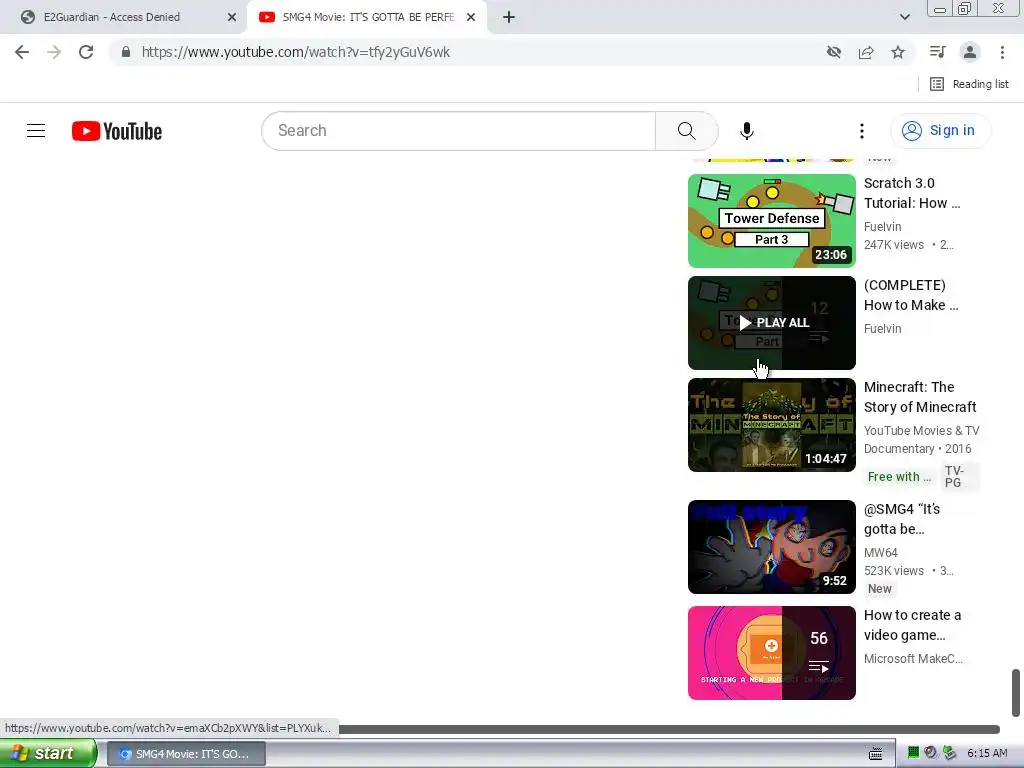Click the crossed-out eye icon in address bar
Screen dimensions: 1024x768
point(833,52)
